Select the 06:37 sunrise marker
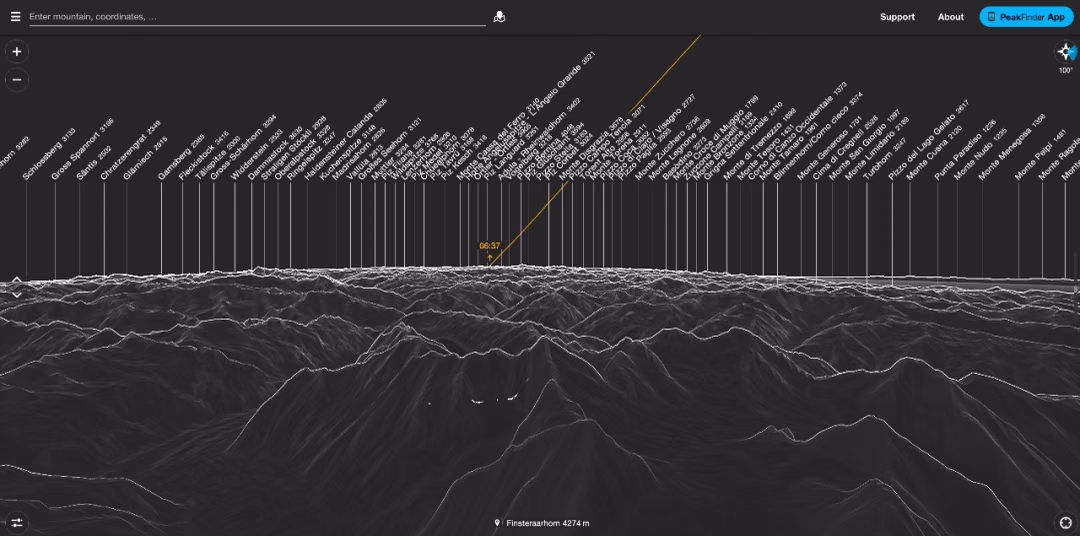The width and height of the screenshot is (1080, 536). point(490,251)
